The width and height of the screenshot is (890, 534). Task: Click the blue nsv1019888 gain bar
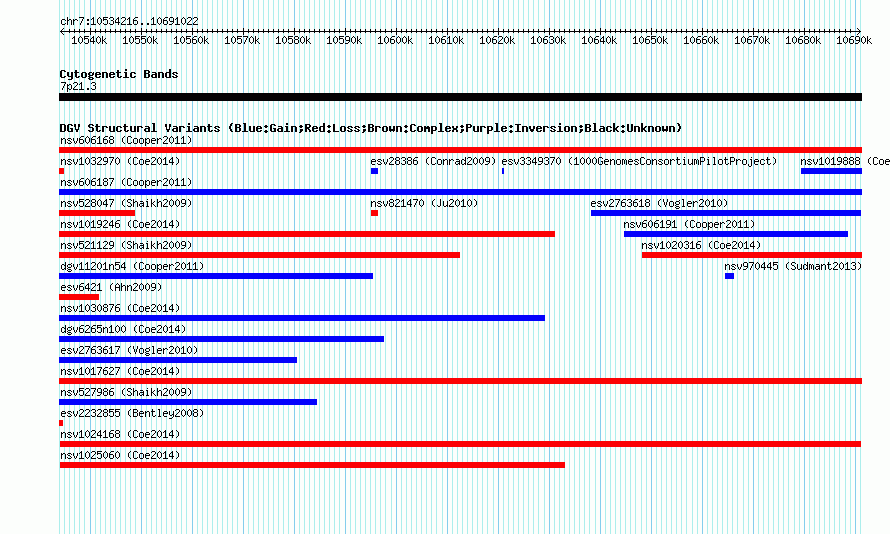[832, 171]
